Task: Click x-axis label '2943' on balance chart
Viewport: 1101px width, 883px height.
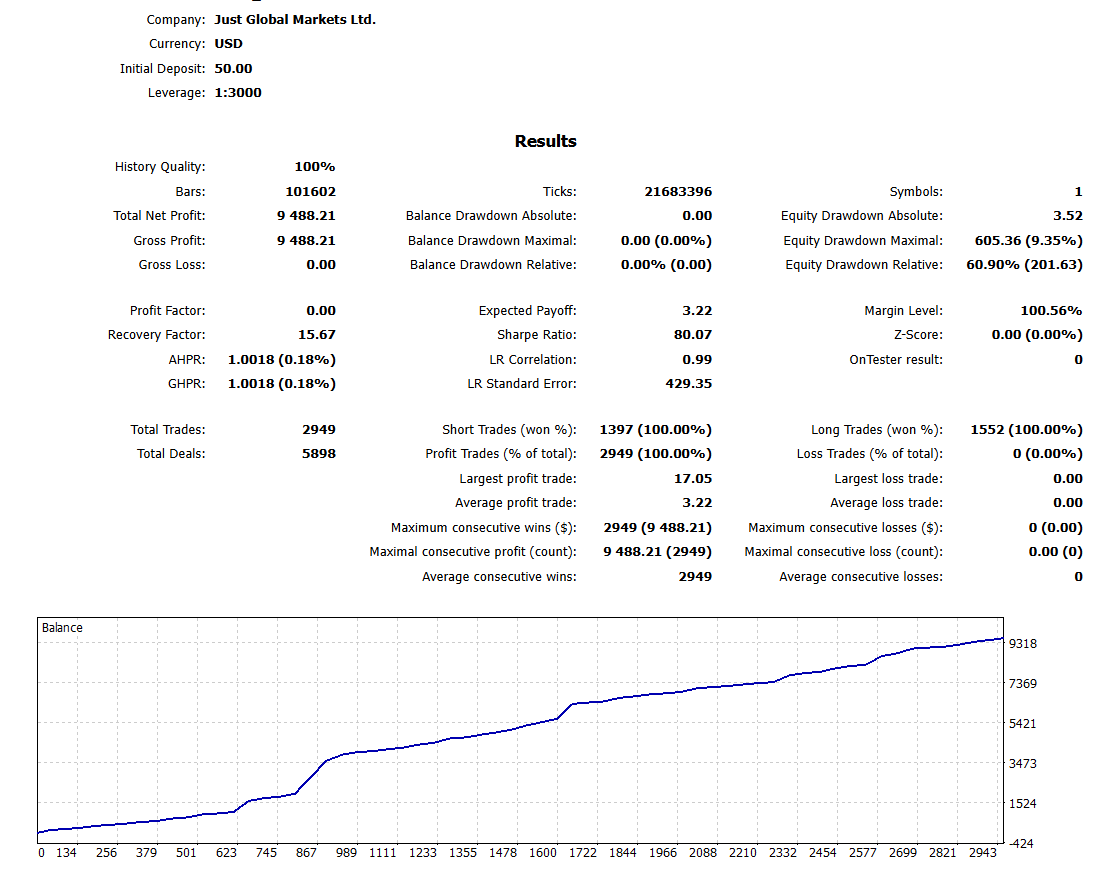Action: (983, 853)
